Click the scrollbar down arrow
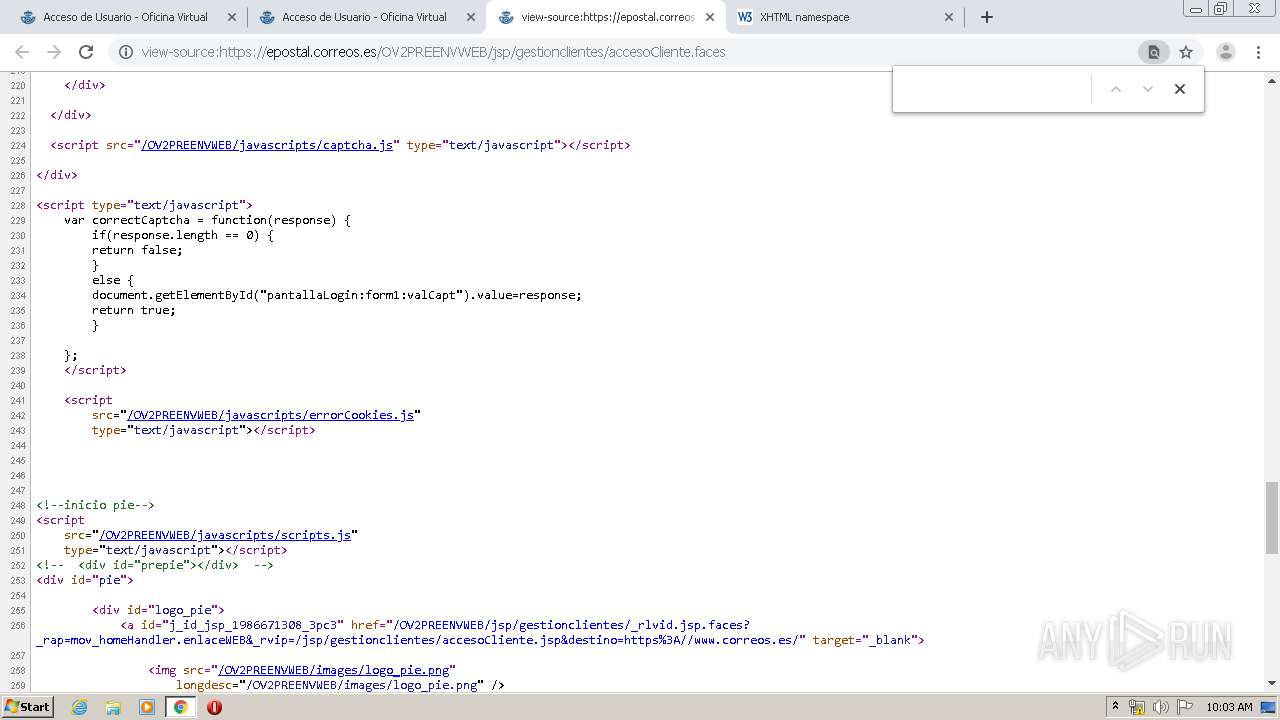Viewport: 1280px width, 720px height. [1272, 683]
